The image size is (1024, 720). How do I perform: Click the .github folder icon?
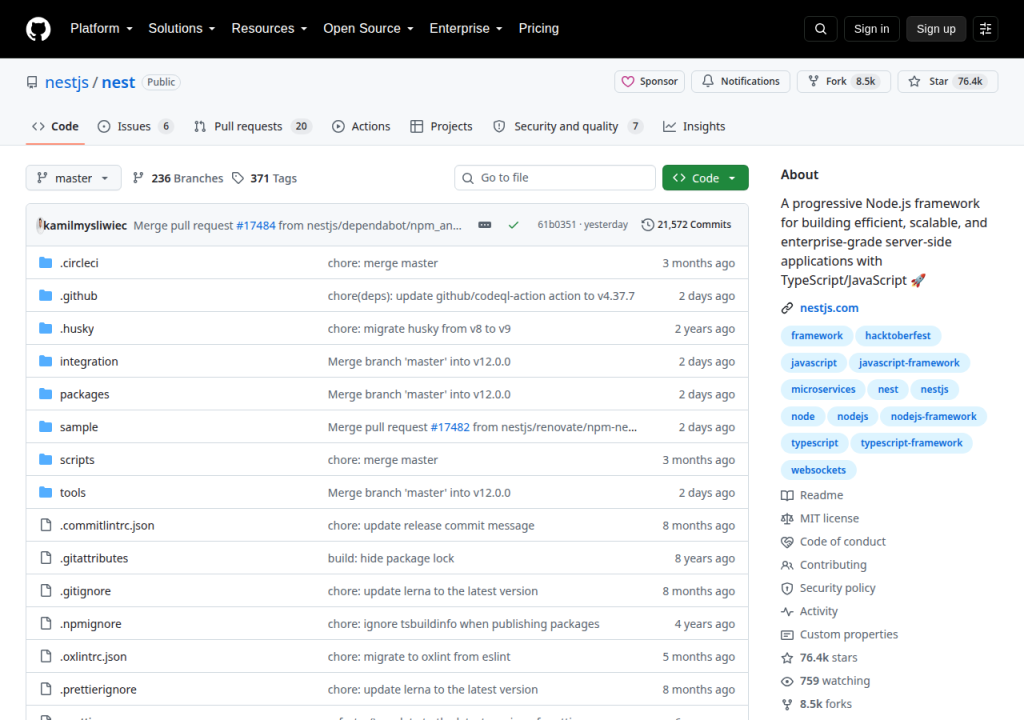(x=45, y=295)
